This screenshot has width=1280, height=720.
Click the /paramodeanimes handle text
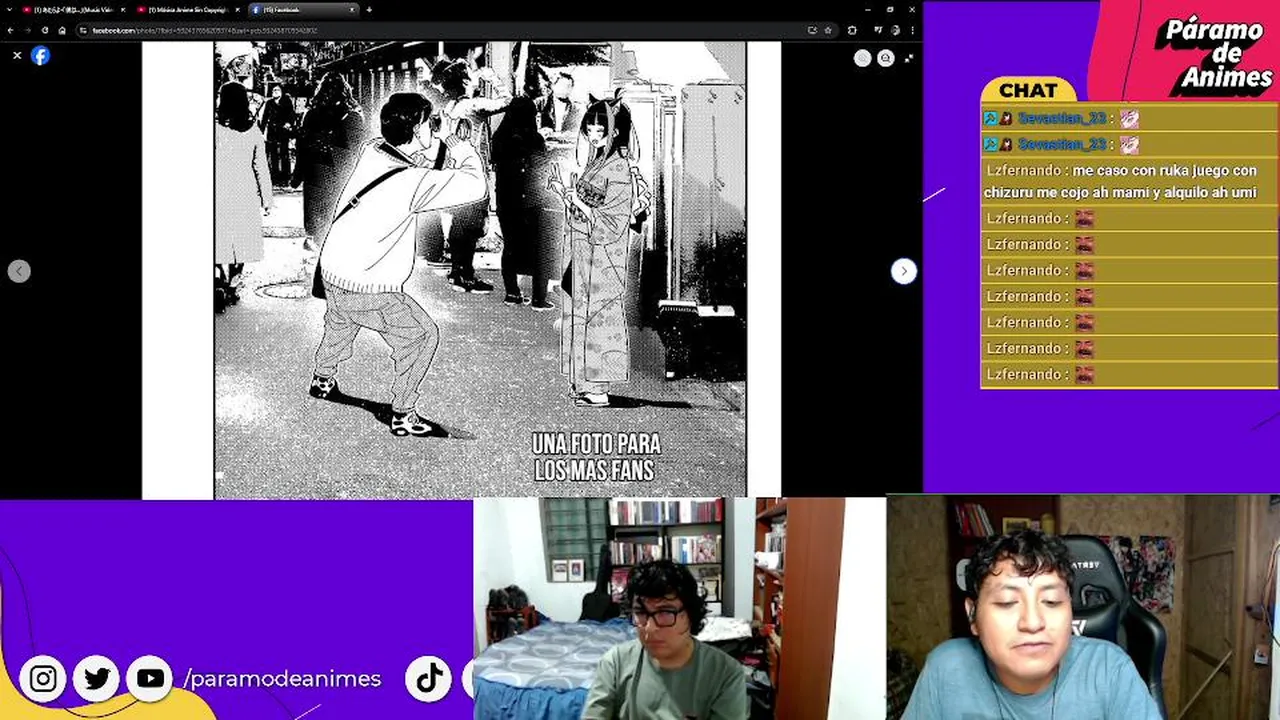click(x=283, y=679)
